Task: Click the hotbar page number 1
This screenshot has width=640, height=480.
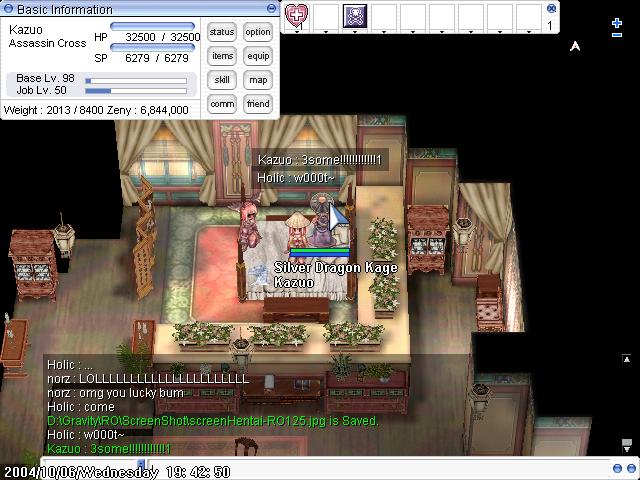Action: 550,26
